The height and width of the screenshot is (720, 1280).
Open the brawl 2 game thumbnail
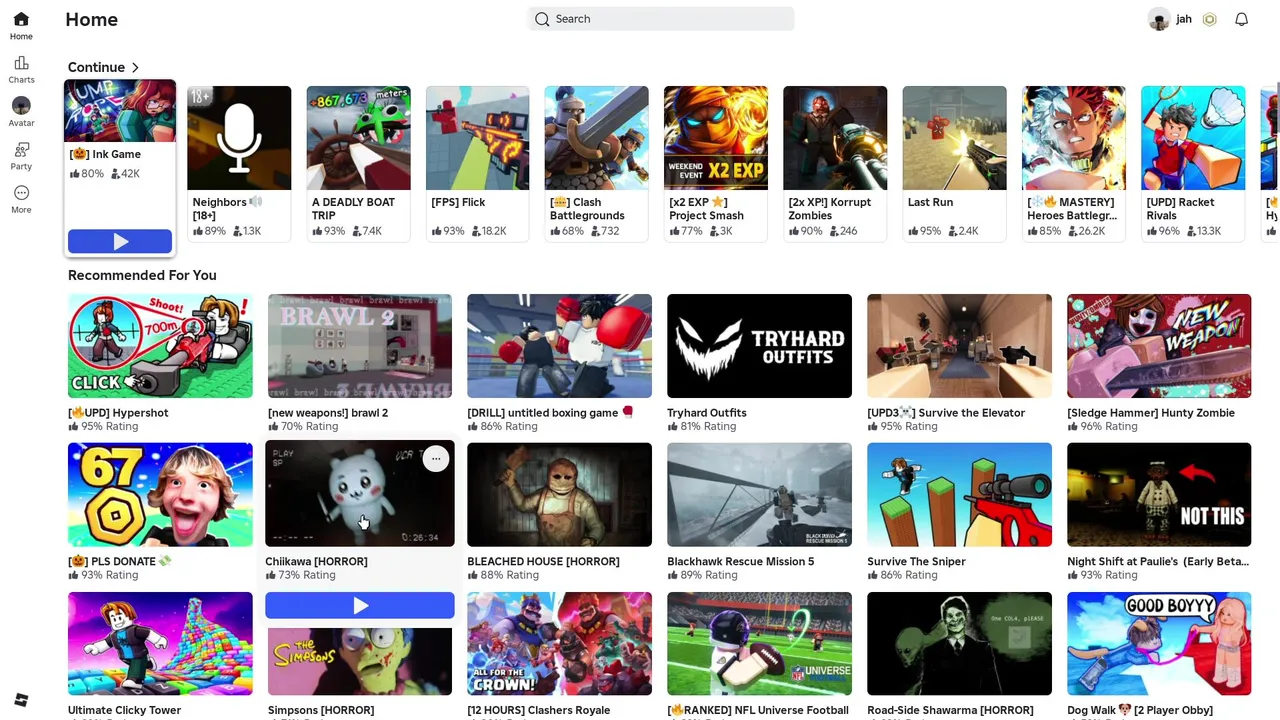click(x=360, y=346)
